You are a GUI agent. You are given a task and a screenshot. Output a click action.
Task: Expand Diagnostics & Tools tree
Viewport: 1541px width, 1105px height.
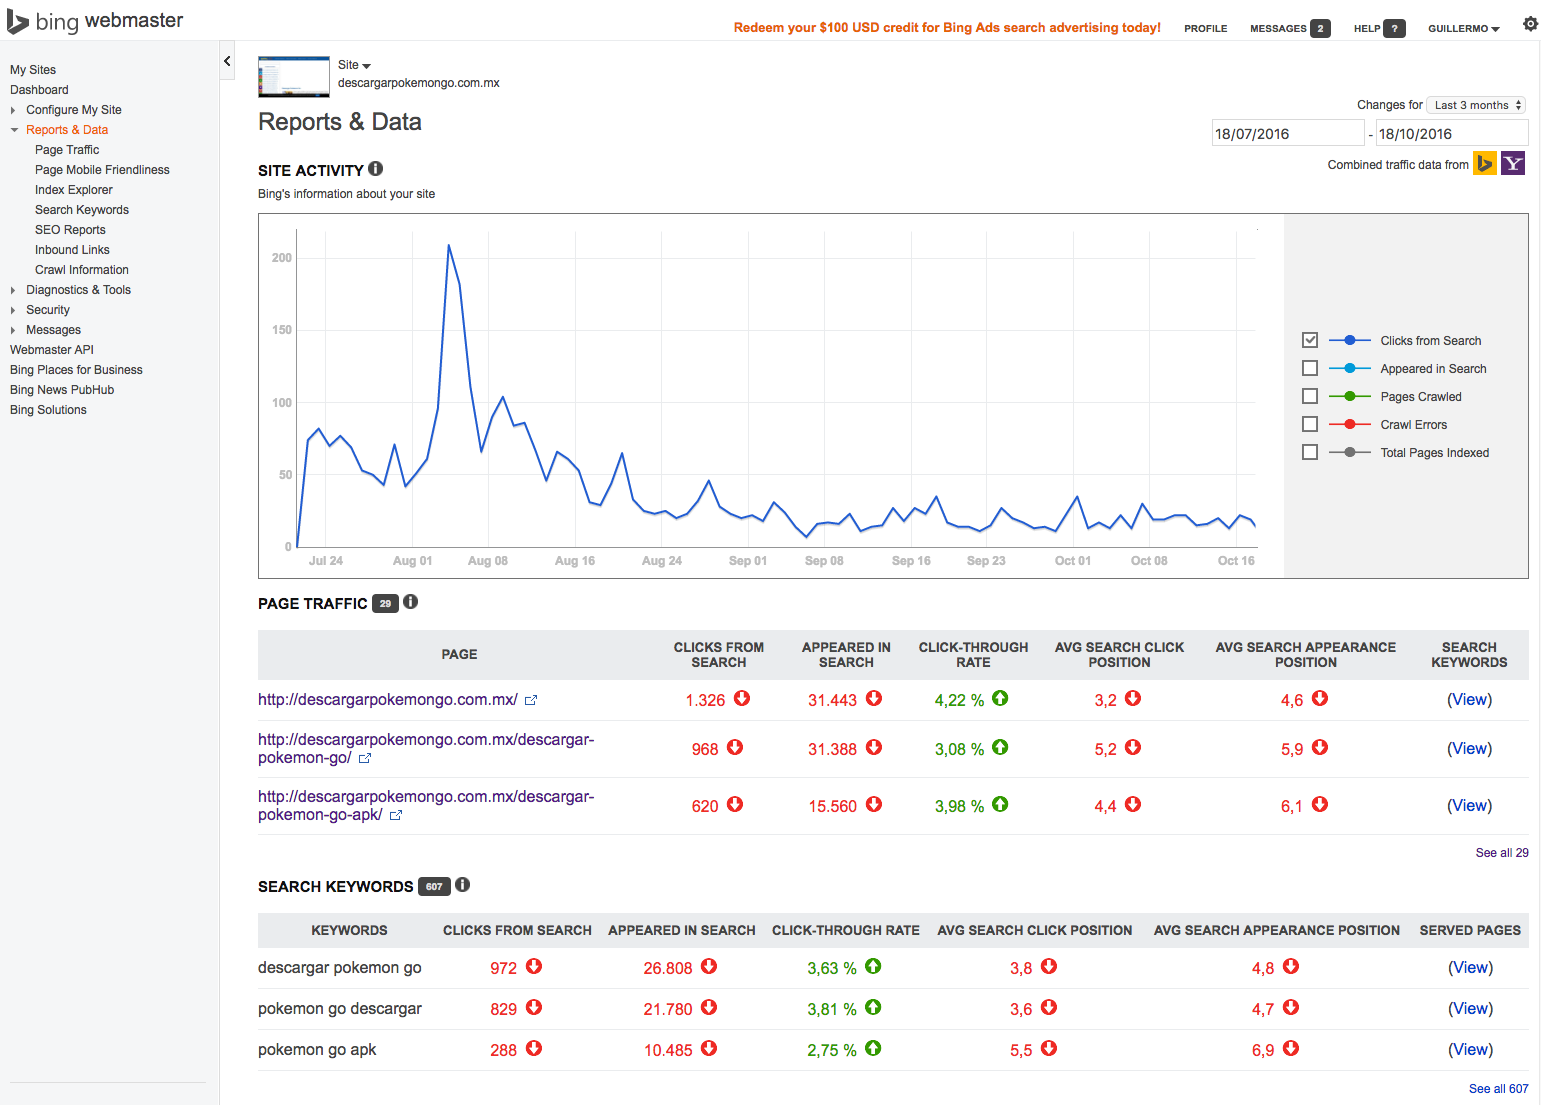(13, 290)
